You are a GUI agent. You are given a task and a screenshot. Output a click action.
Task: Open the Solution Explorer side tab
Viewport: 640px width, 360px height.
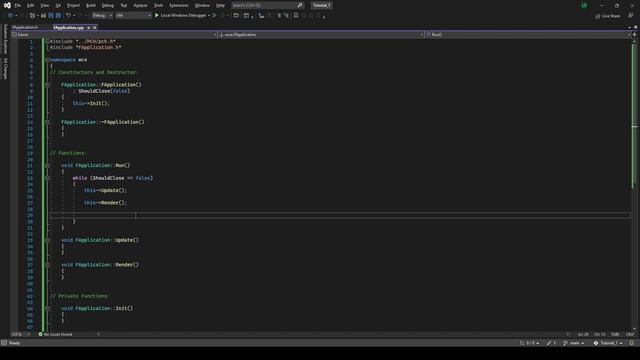pos(5,39)
